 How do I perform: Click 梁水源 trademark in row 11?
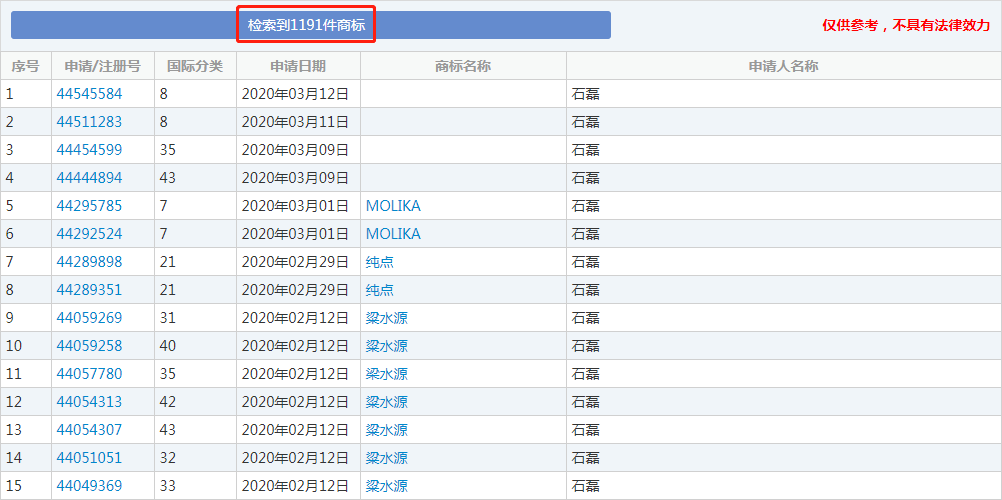coord(387,374)
